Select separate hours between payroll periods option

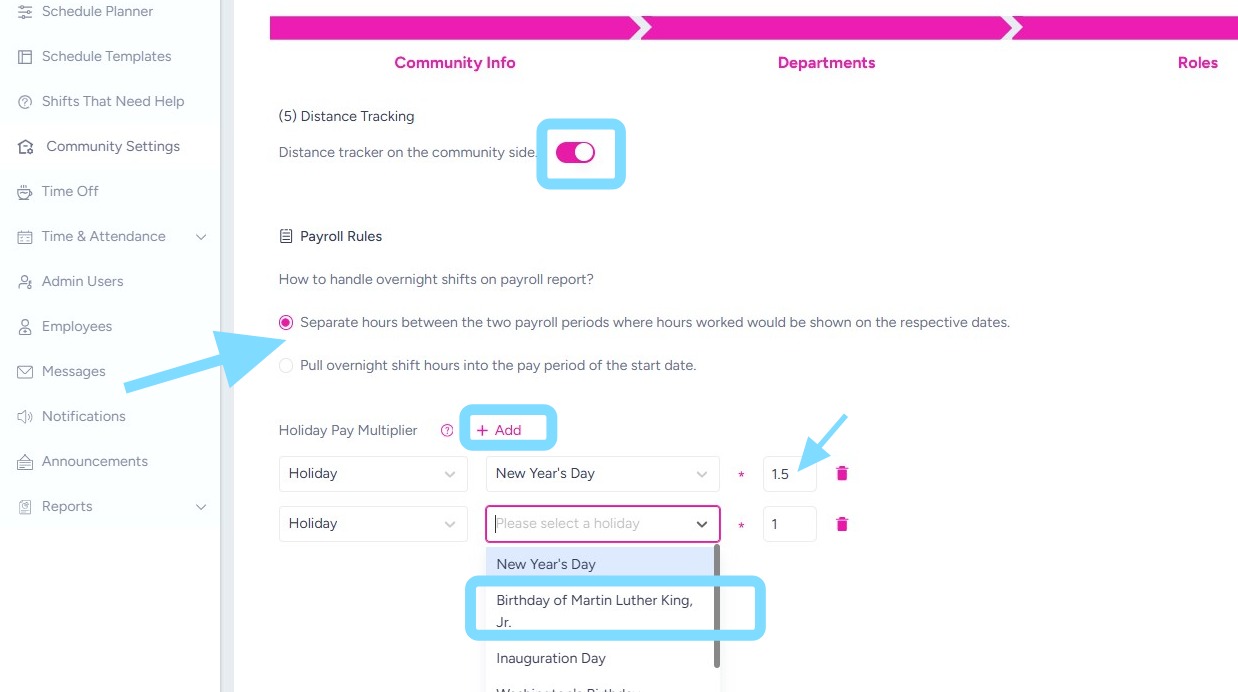[286, 323]
